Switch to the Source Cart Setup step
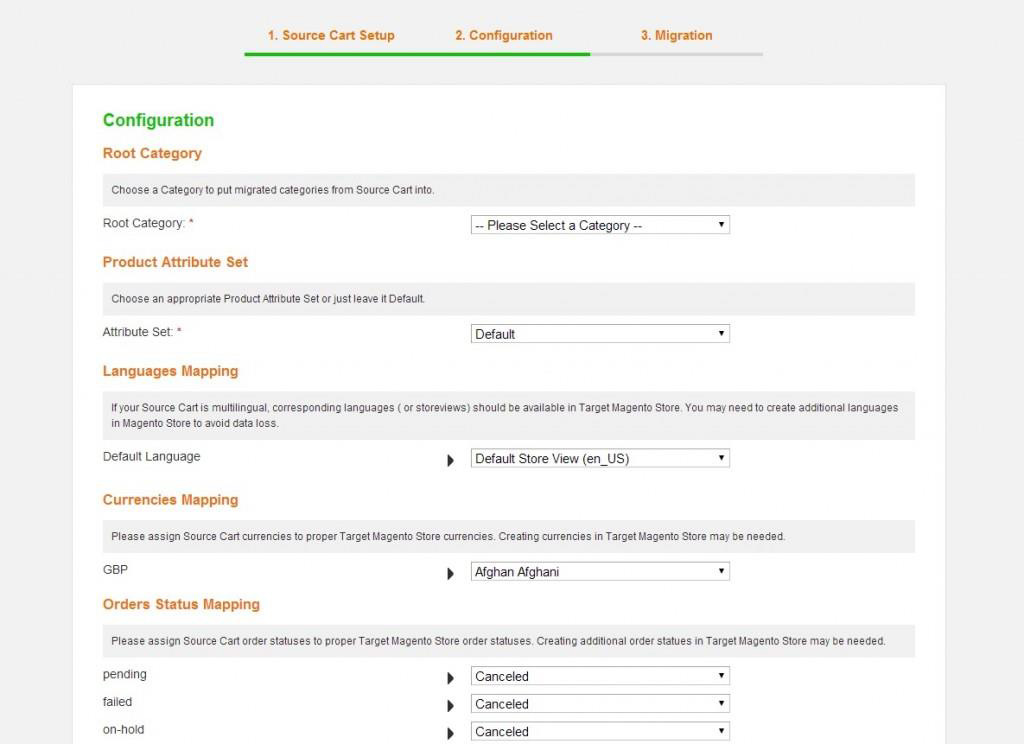The width and height of the screenshot is (1024, 744). (330, 35)
